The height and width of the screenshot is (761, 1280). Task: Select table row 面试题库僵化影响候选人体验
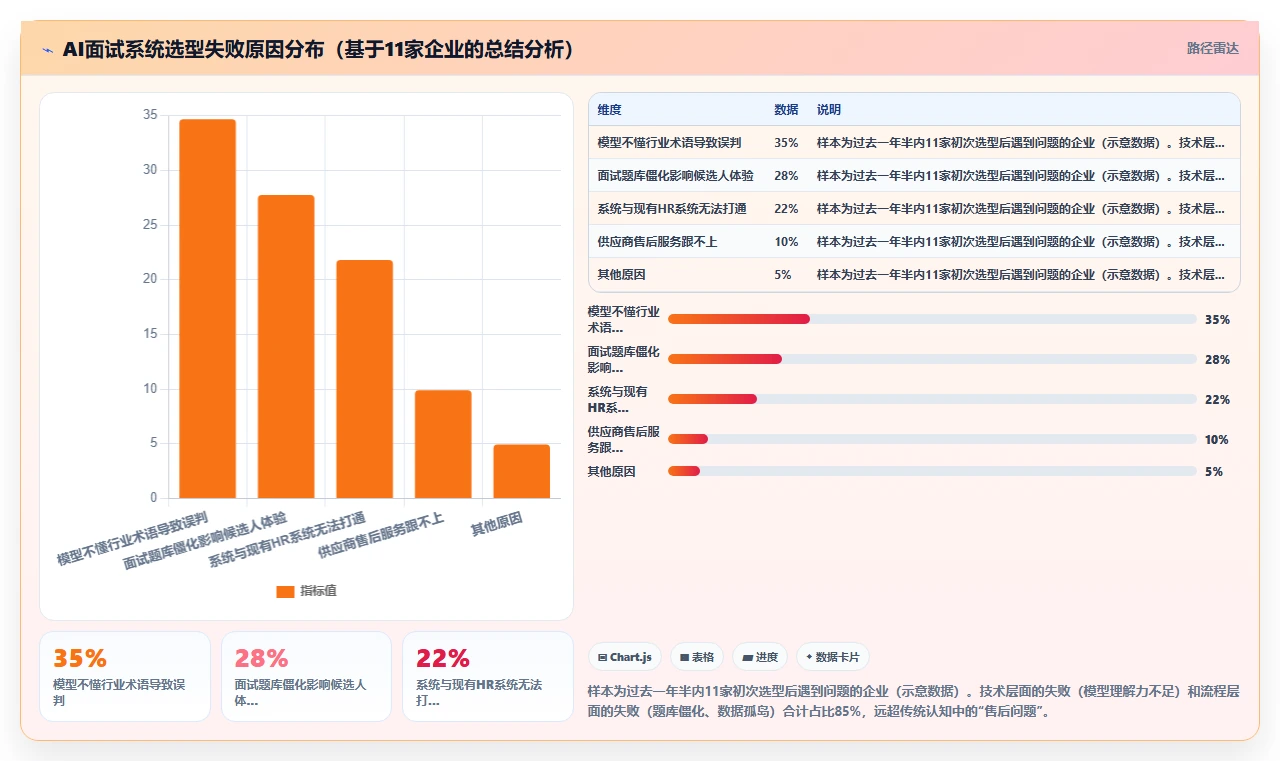coord(914,176)
